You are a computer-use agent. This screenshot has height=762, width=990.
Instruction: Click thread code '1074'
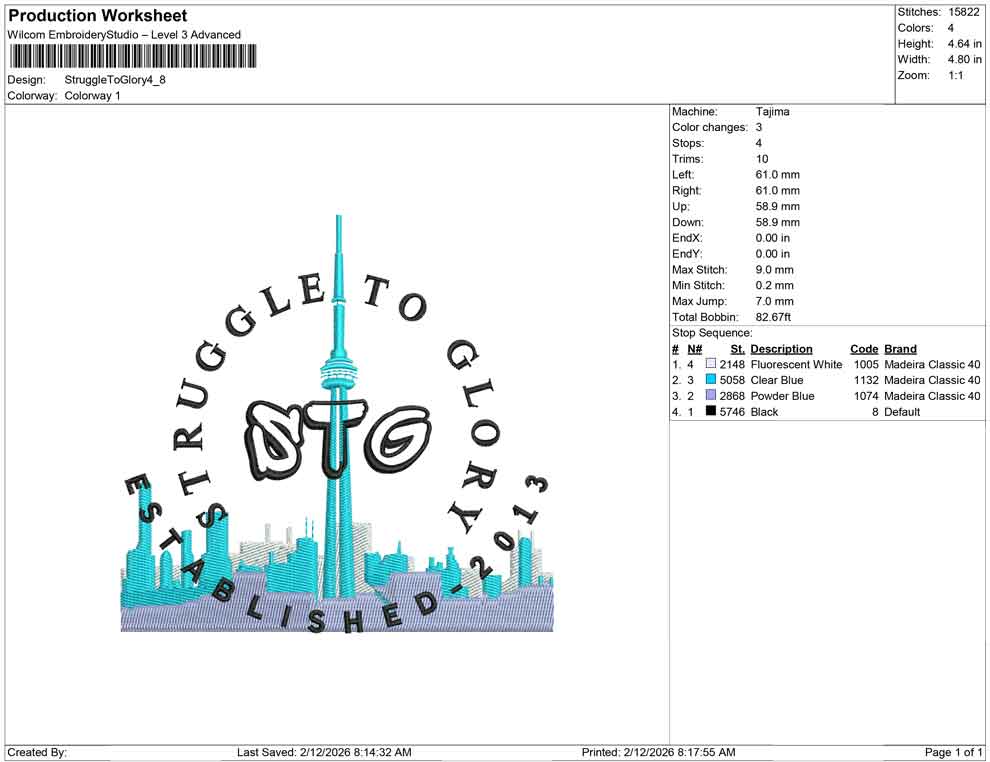click(866, 395)
